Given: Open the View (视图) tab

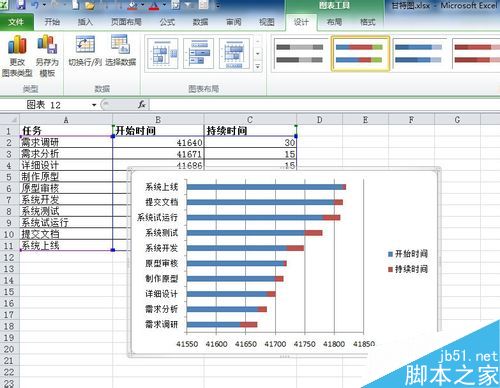Looking at the screenshot, I should [267, 22].
